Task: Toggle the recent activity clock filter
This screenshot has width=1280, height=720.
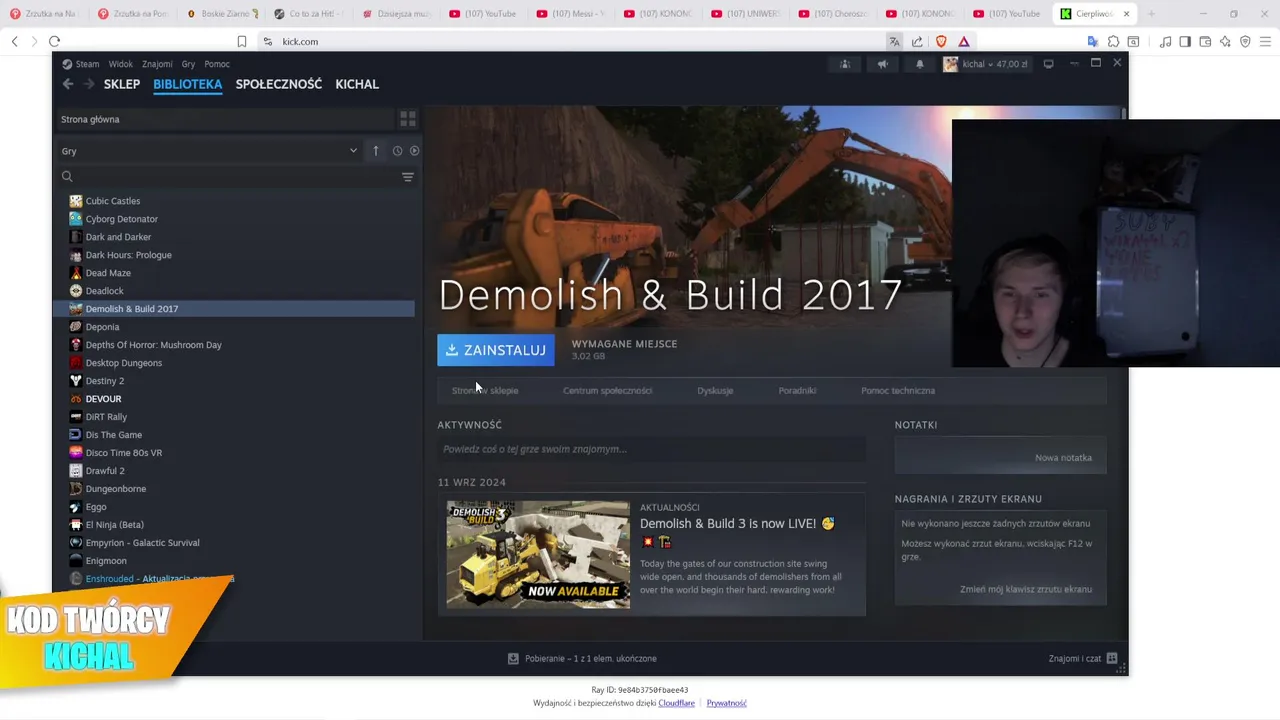Action: point(397,151)
